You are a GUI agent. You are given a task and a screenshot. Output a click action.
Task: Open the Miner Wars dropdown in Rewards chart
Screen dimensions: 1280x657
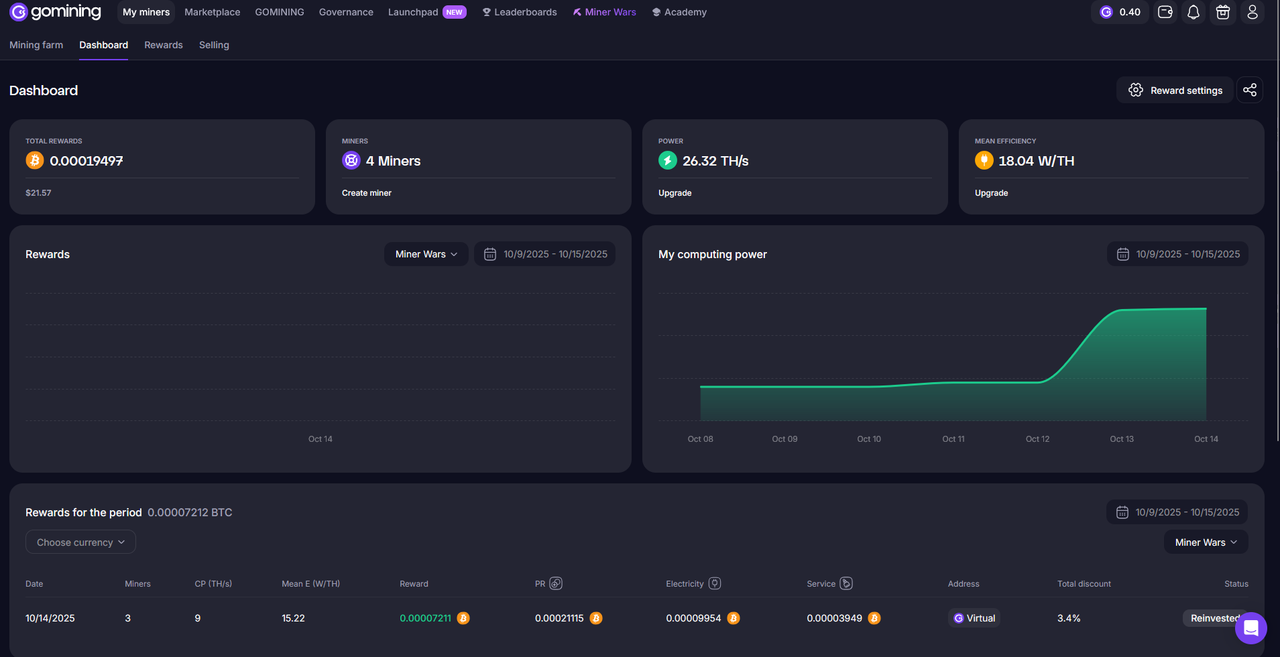[x=426, y=254]
